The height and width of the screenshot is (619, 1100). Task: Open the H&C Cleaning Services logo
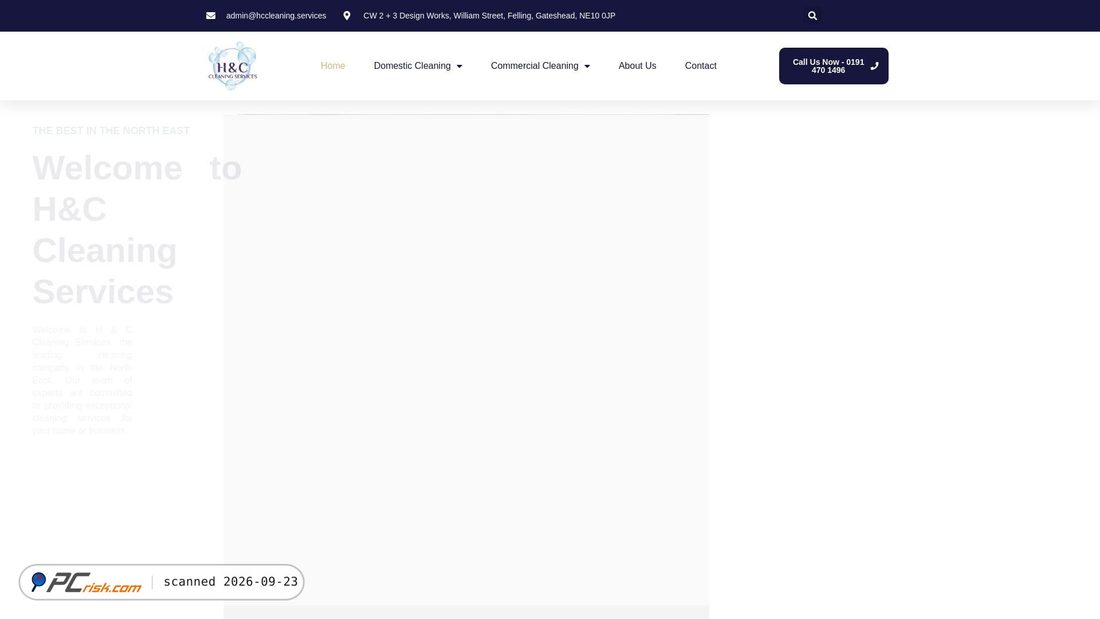(x=232, y=66)
